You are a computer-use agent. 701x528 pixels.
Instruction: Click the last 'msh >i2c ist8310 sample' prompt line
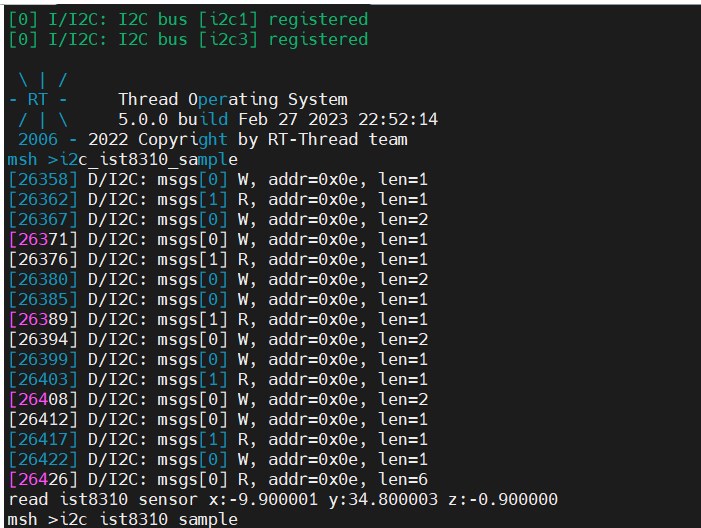coord(123,520)
